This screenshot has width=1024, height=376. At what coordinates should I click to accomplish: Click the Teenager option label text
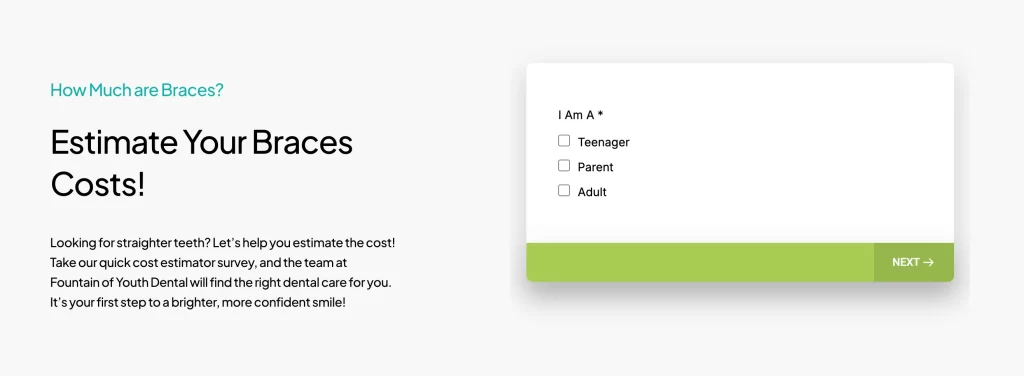coord(603,142)
